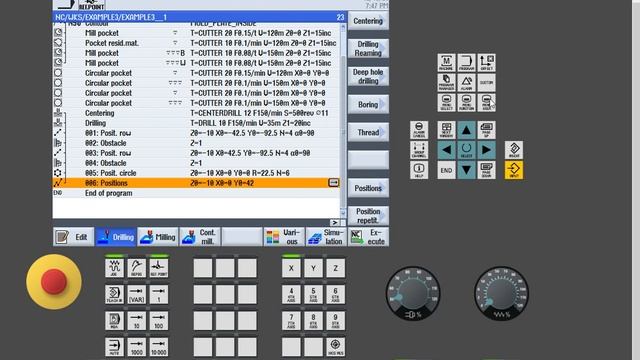640x360 pixels.
Task: Click the PAGE UP key
Action: (x=487, y=130)
